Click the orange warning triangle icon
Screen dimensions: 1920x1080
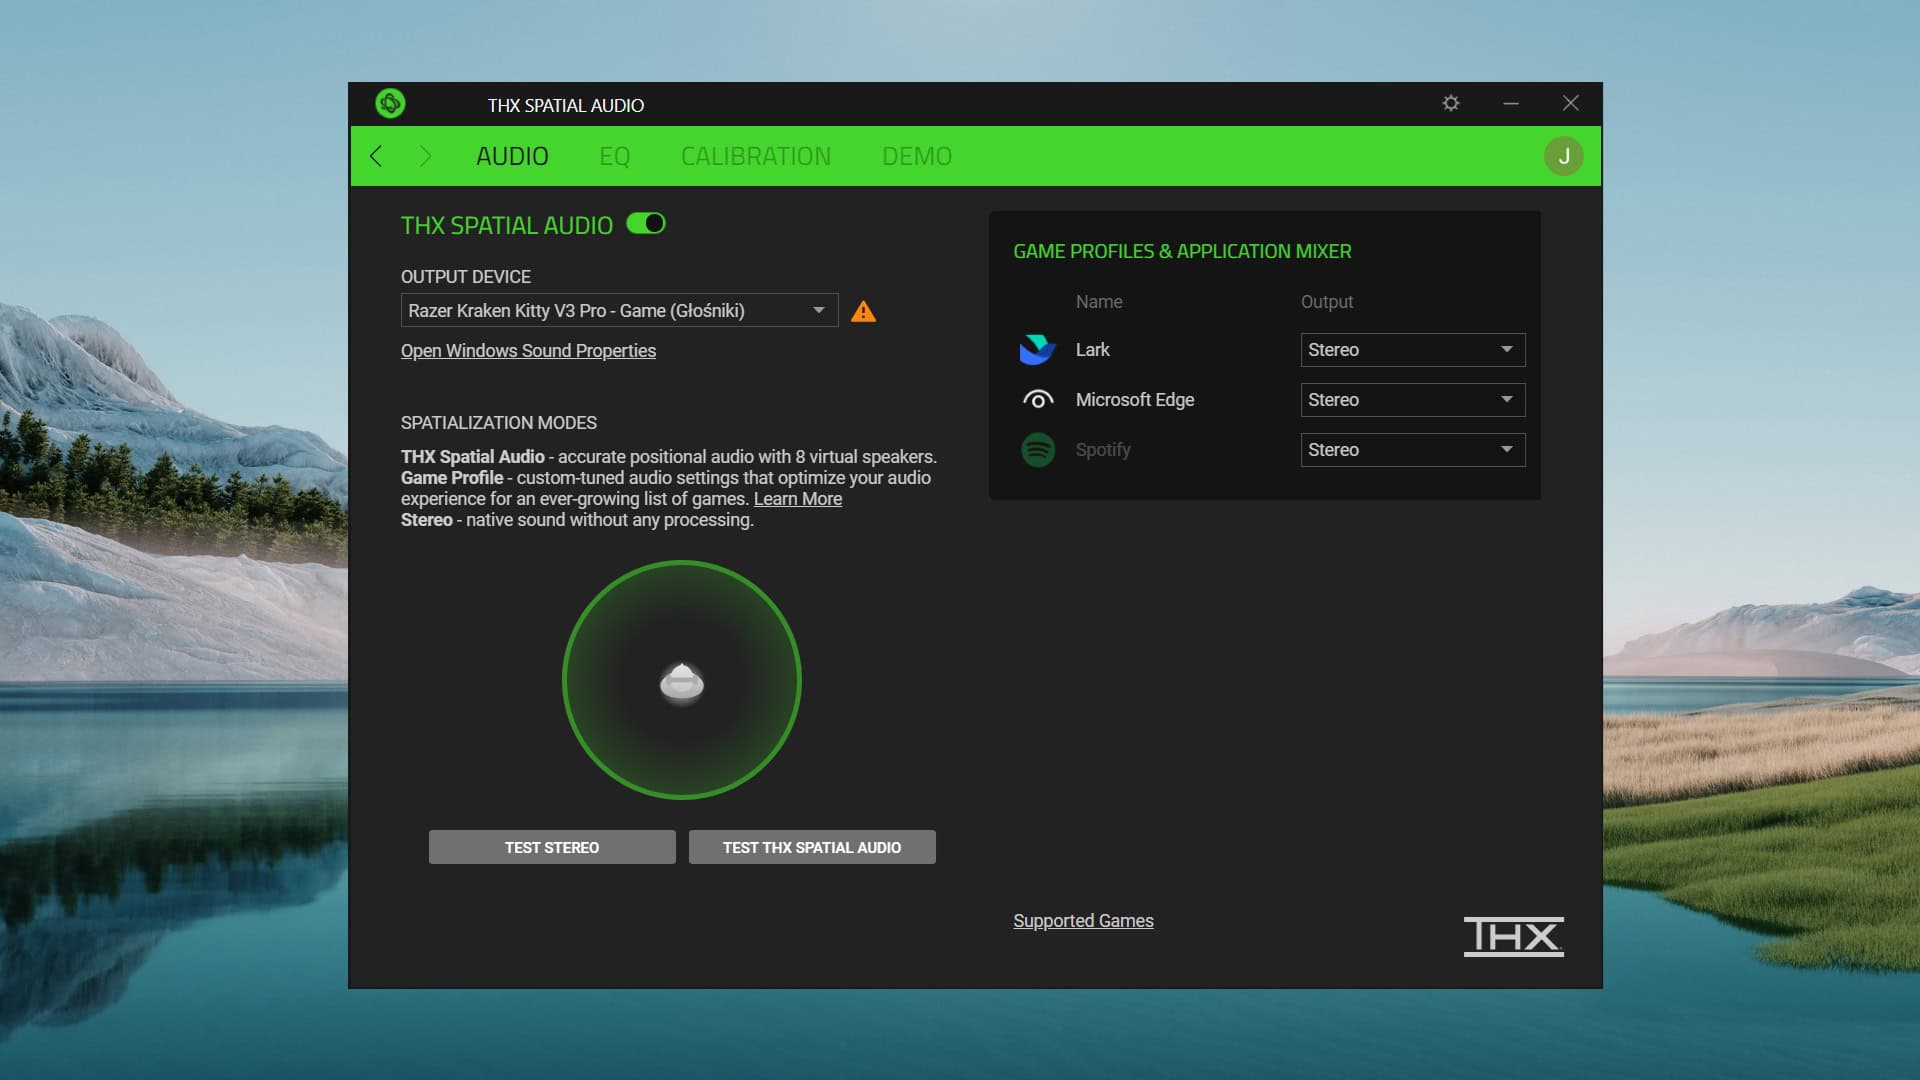coord(863,312)
